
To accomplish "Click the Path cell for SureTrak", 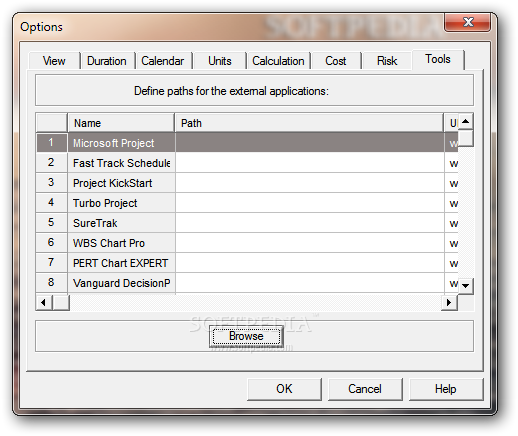I will (x=310, y=223).
